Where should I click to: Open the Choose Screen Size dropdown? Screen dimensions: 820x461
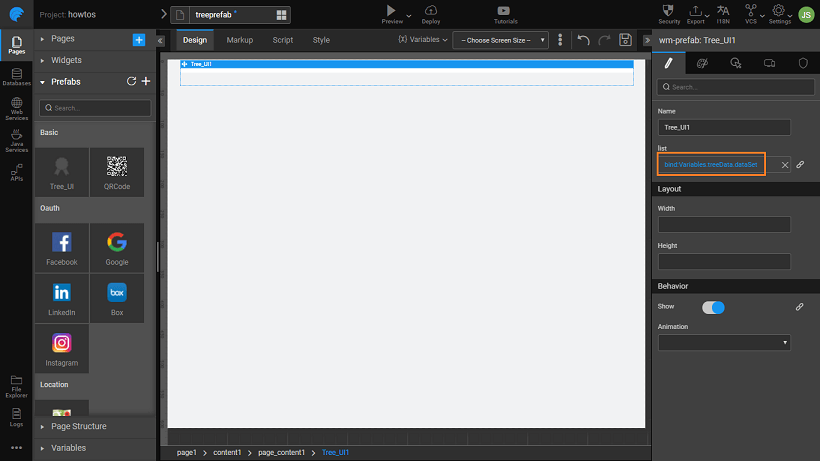click(500, 40)
